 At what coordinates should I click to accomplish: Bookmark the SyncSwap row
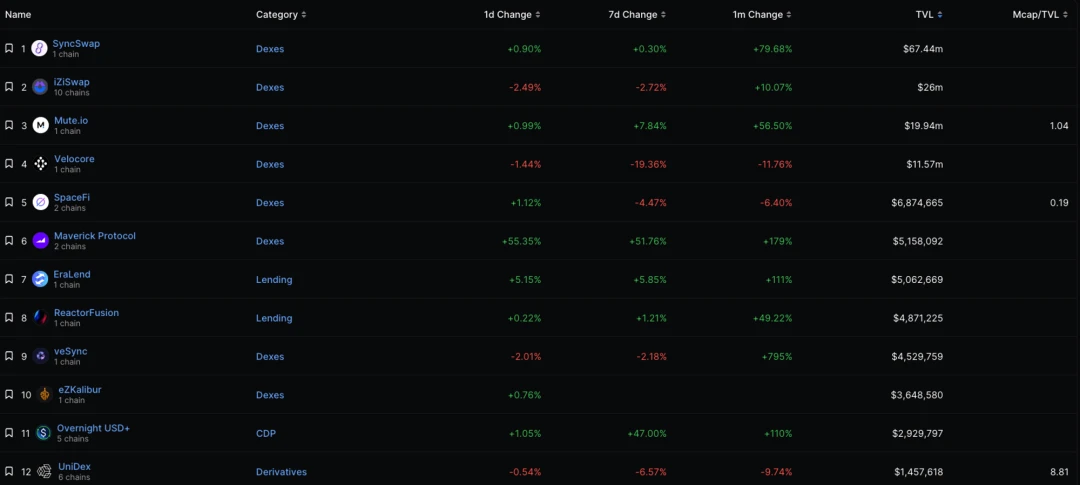click(9, 48)
